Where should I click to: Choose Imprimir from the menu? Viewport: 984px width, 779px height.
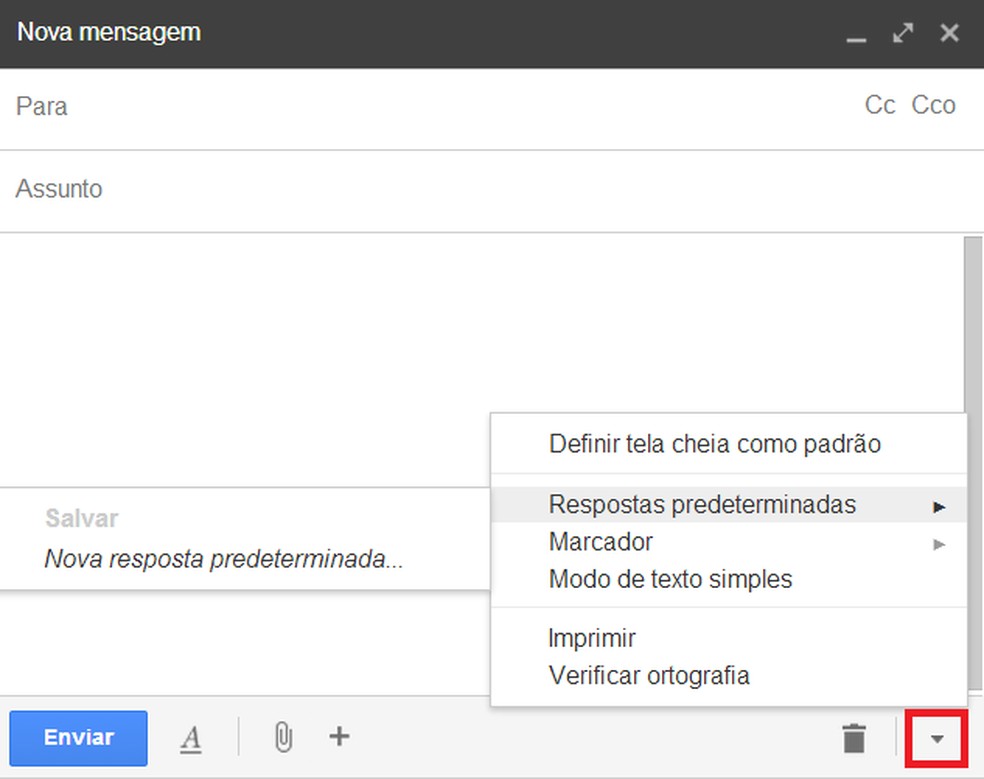(x=590, y=637)
